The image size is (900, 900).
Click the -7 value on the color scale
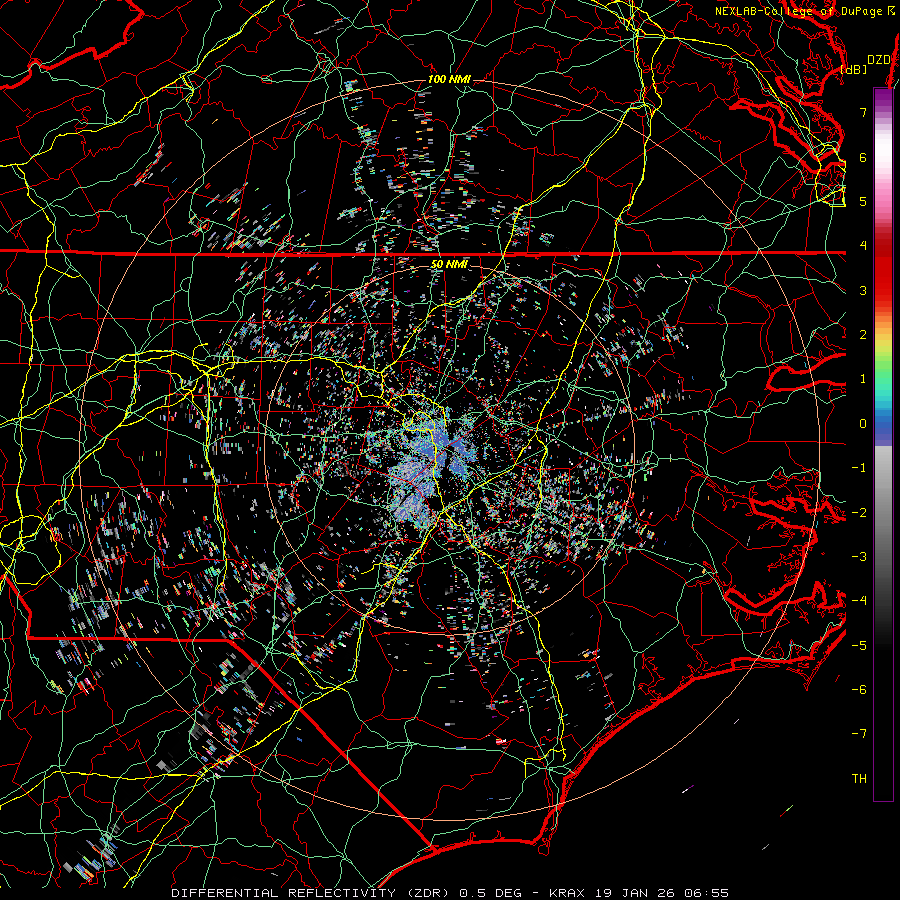tap(859, 734)
